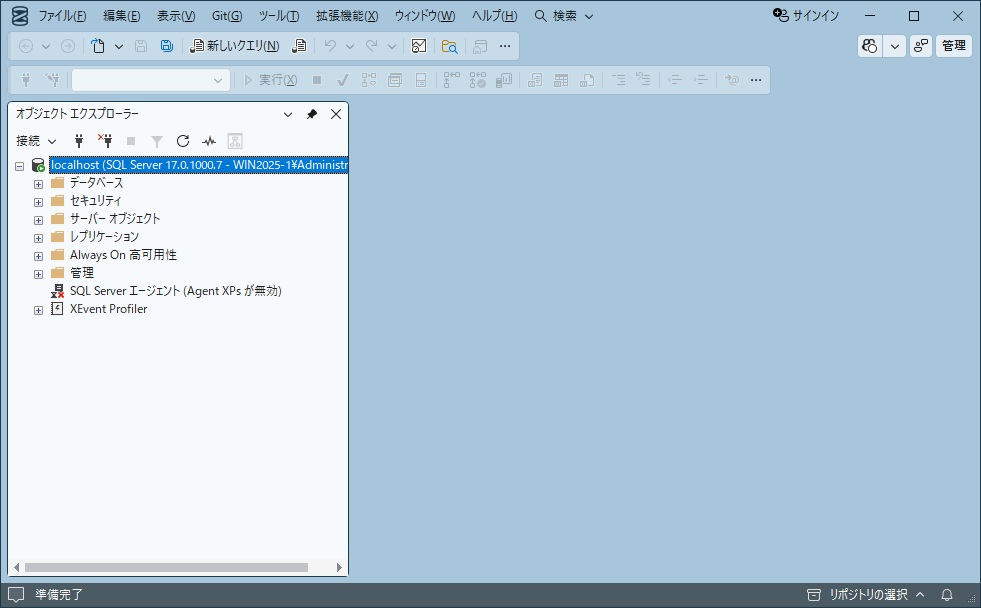Click the サインイン button
The height and width of the screenshot is (608, 981).
pos(807,16)
